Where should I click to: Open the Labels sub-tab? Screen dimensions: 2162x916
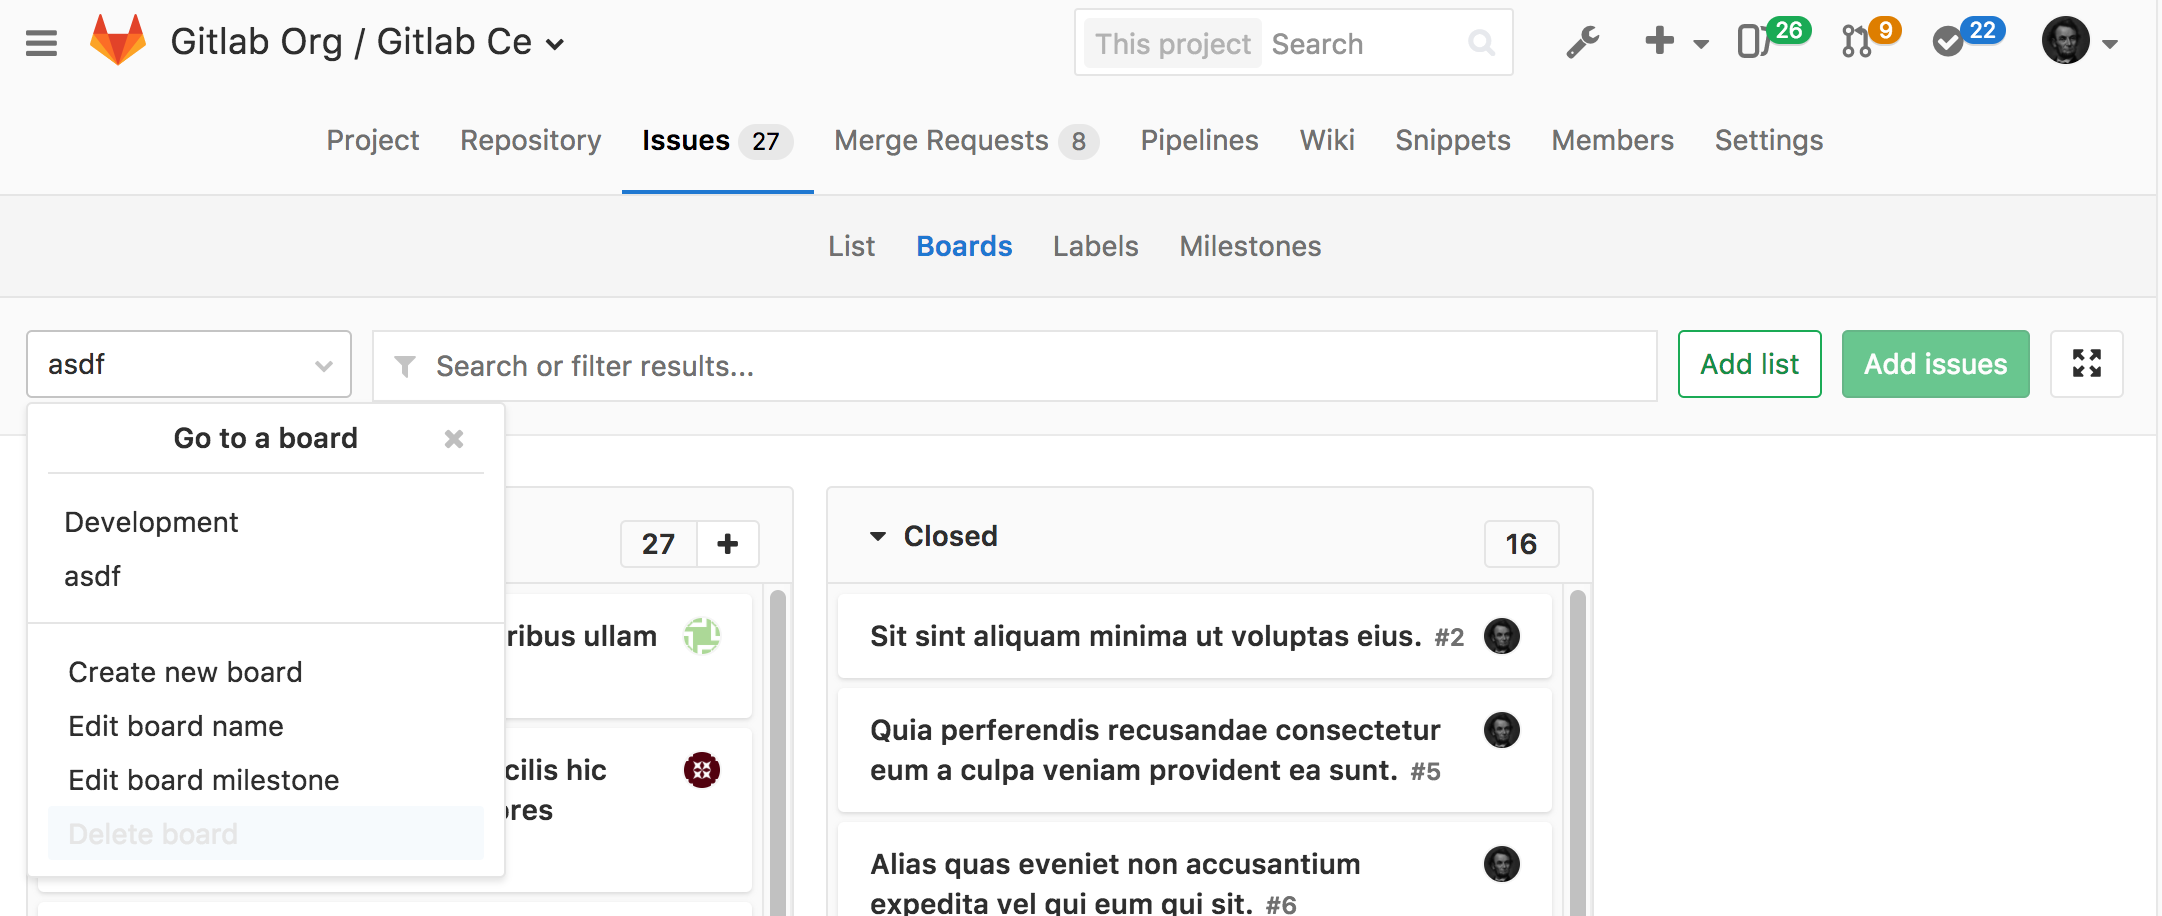pos(1095,246)
